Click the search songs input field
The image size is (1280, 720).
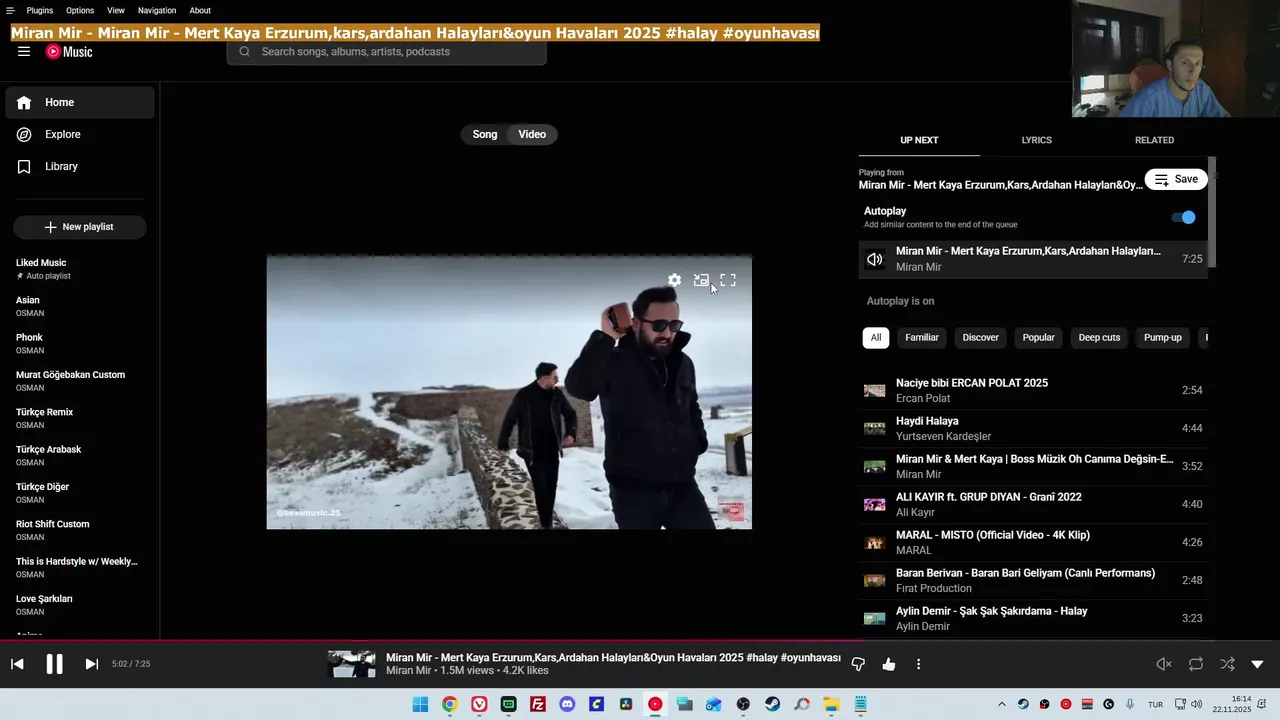(387, 52)
